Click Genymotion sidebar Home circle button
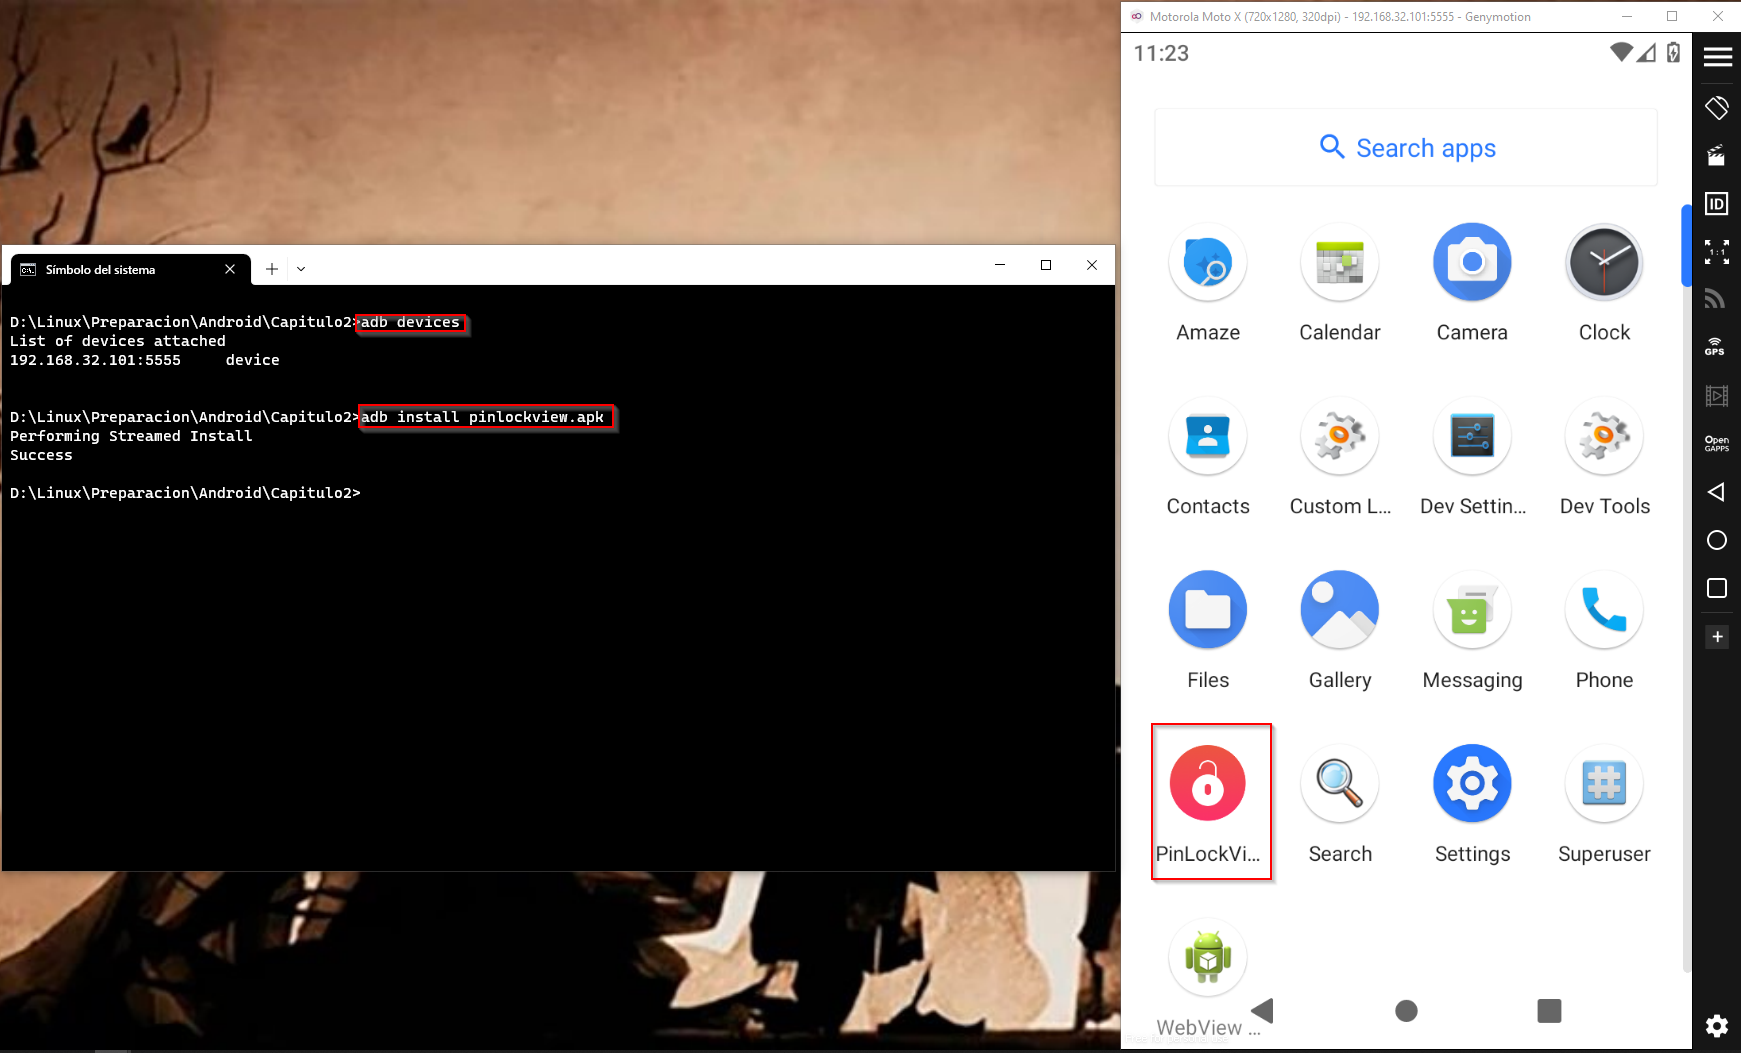 [1717, 540]
